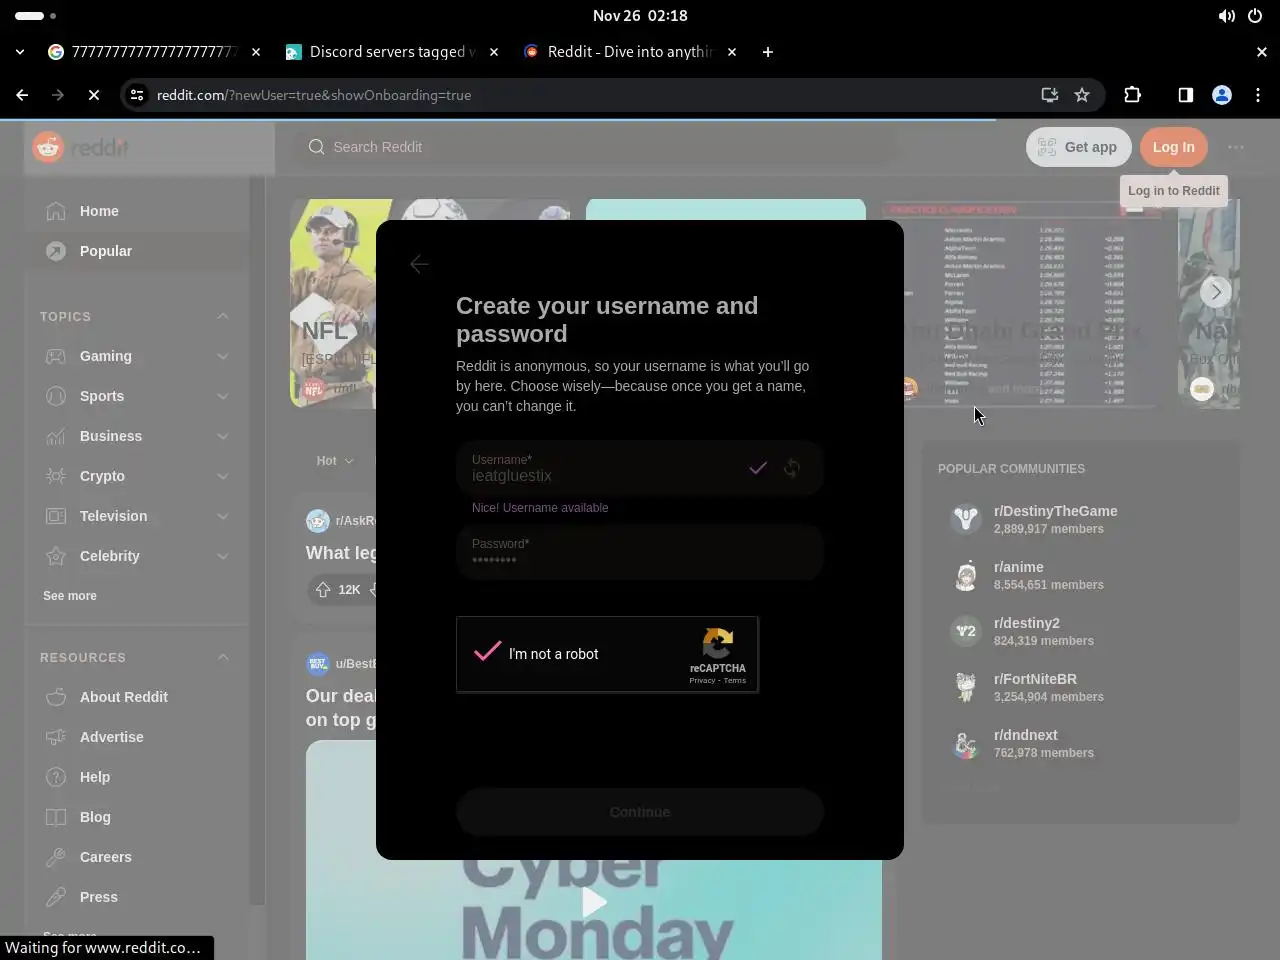The width and height of the screenshot is (1280, 960).
Task: Open r/FortNiteBR community link
Action: tap(1035, 679)
